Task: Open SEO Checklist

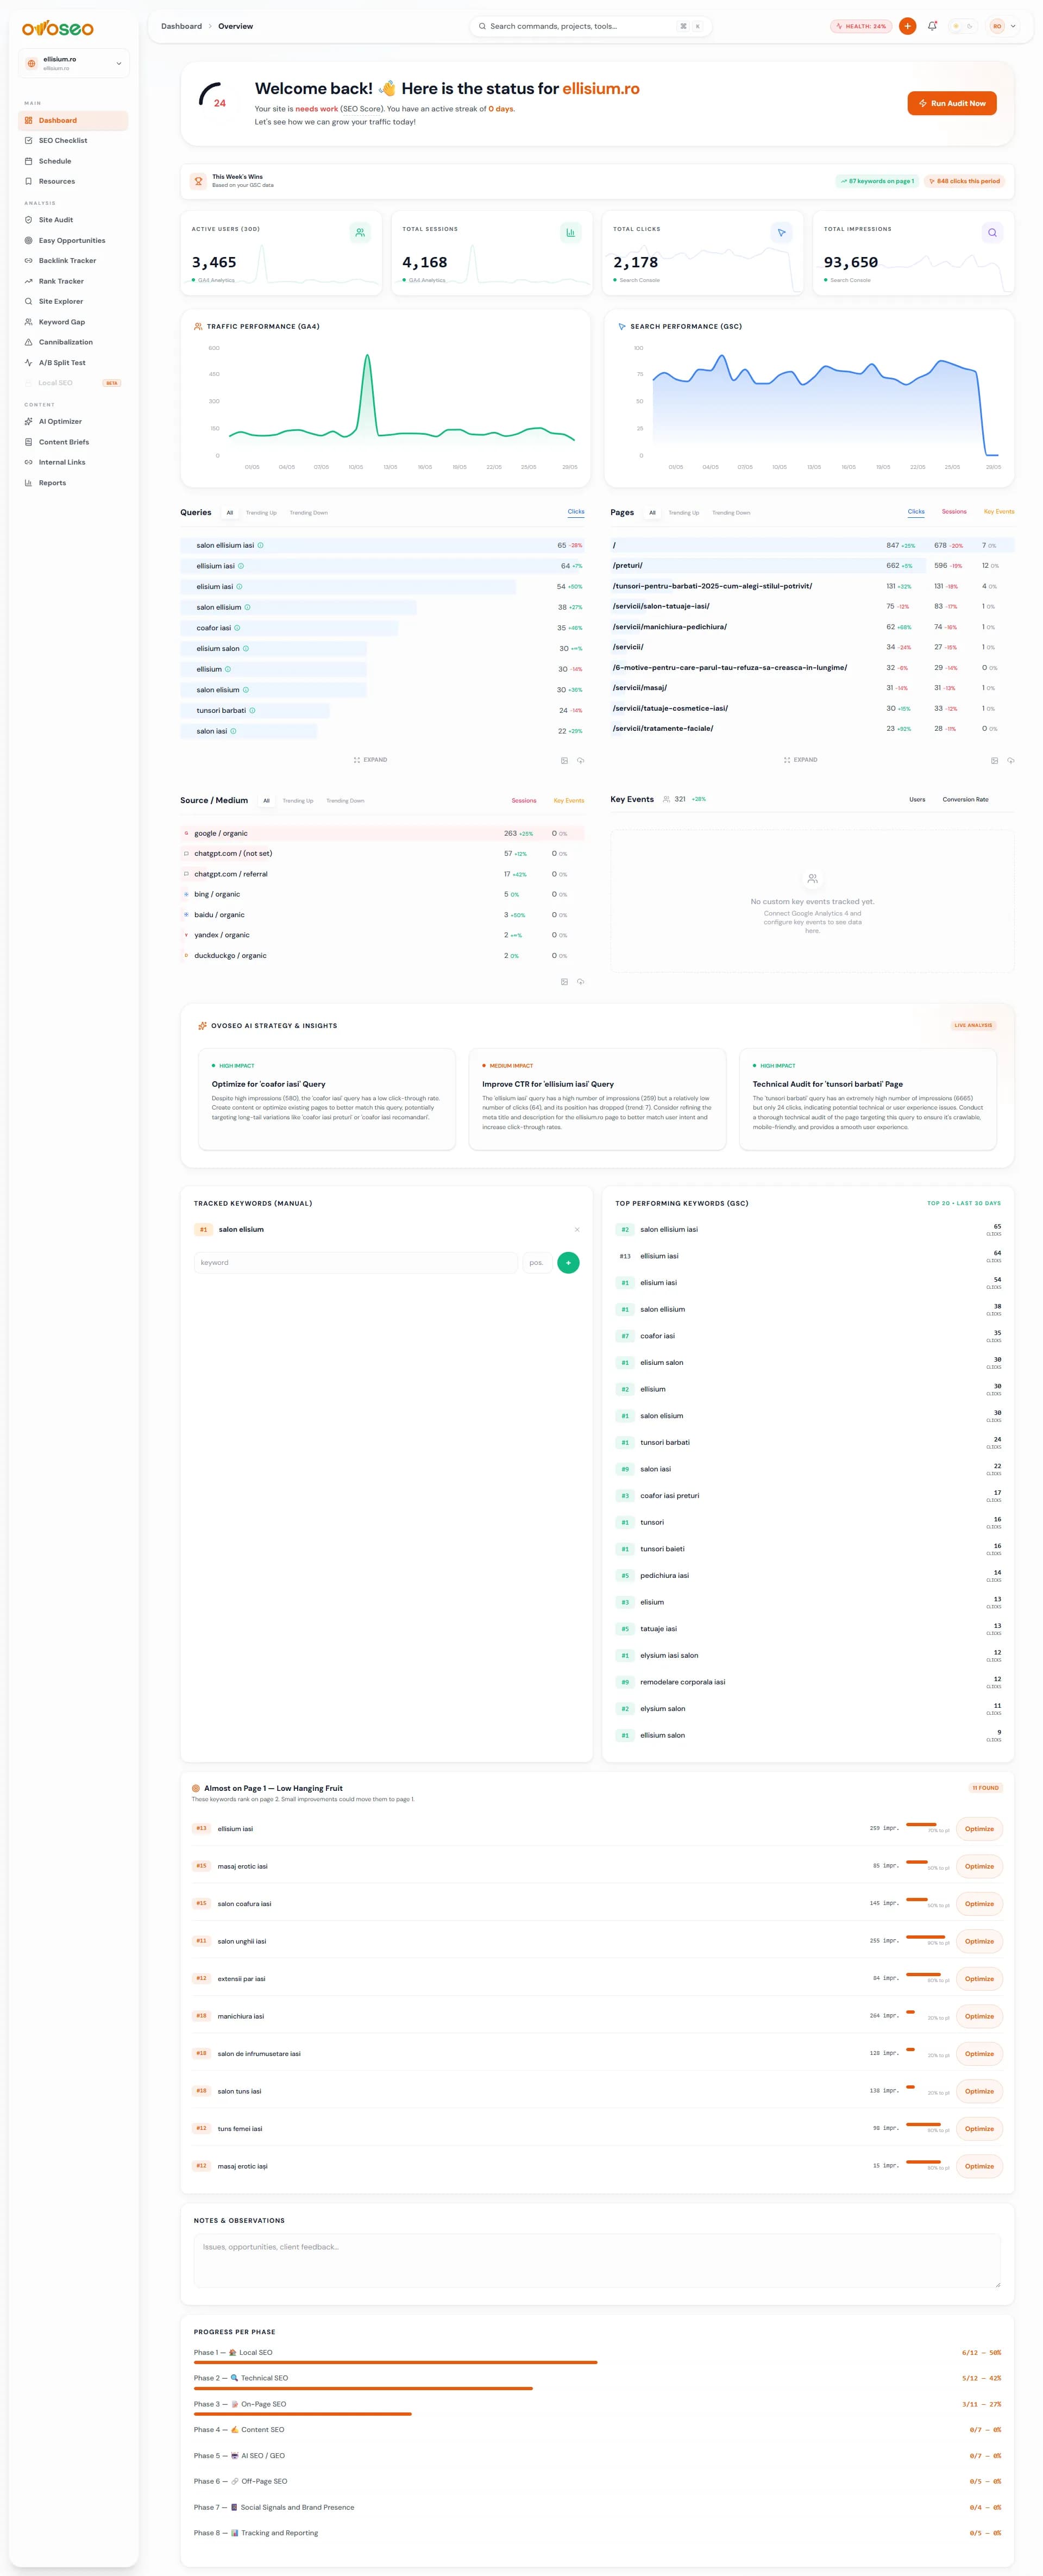Action: point(73,141)
